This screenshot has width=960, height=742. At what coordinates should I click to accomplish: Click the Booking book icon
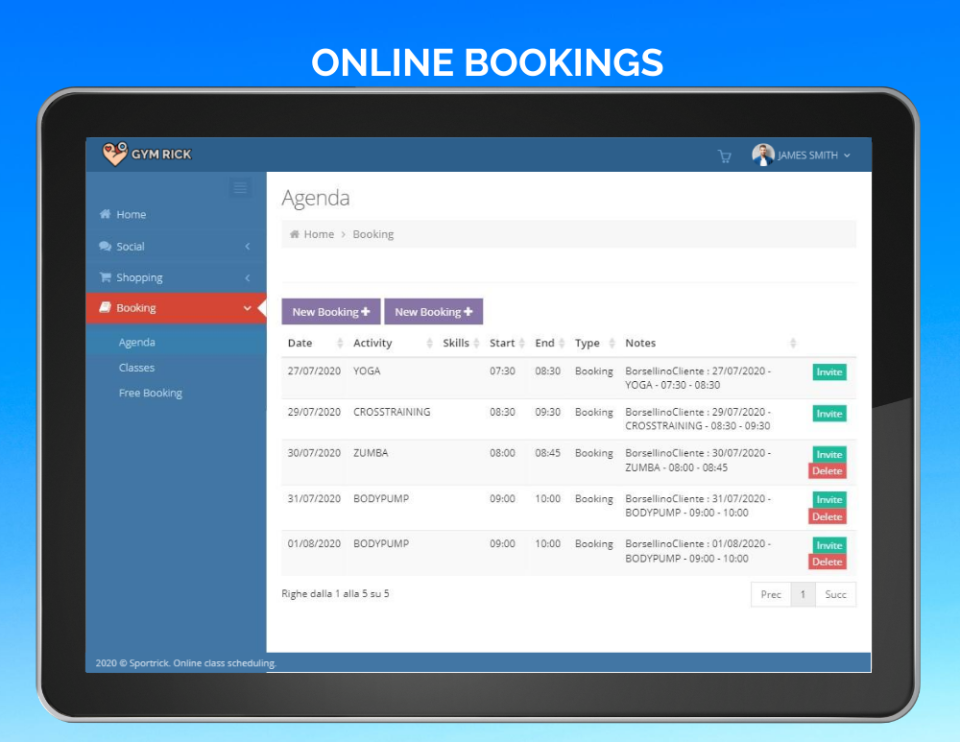tap(106, 307)
